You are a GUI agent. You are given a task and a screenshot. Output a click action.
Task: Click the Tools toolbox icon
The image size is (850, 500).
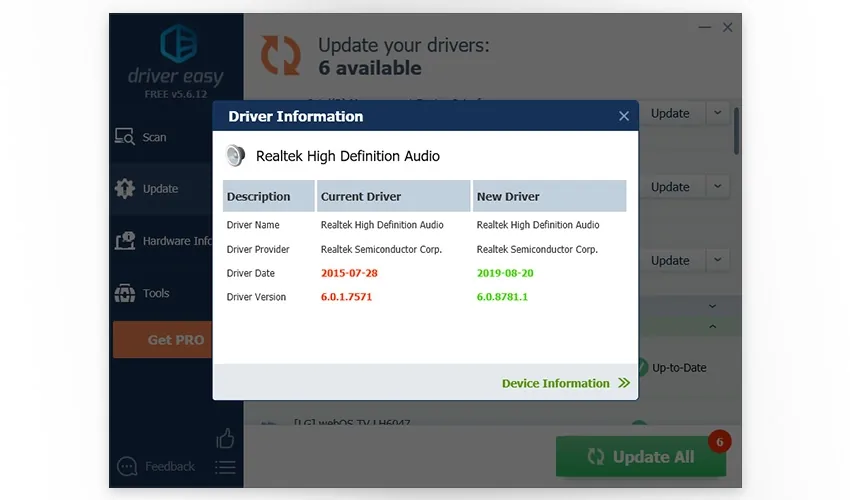click(x=125, y=293)
